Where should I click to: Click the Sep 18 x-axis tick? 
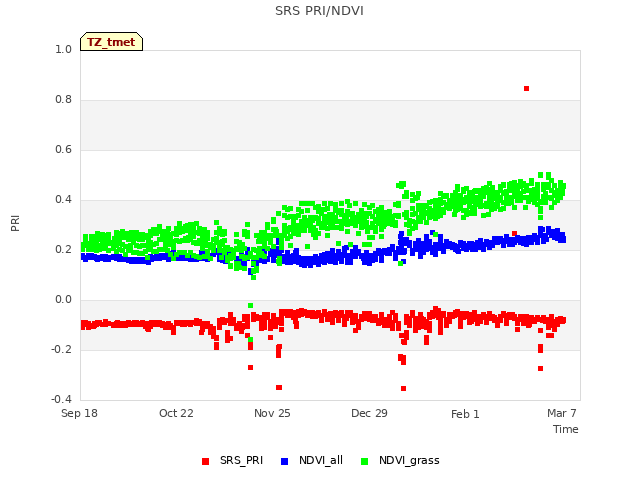tap(79, 413)
